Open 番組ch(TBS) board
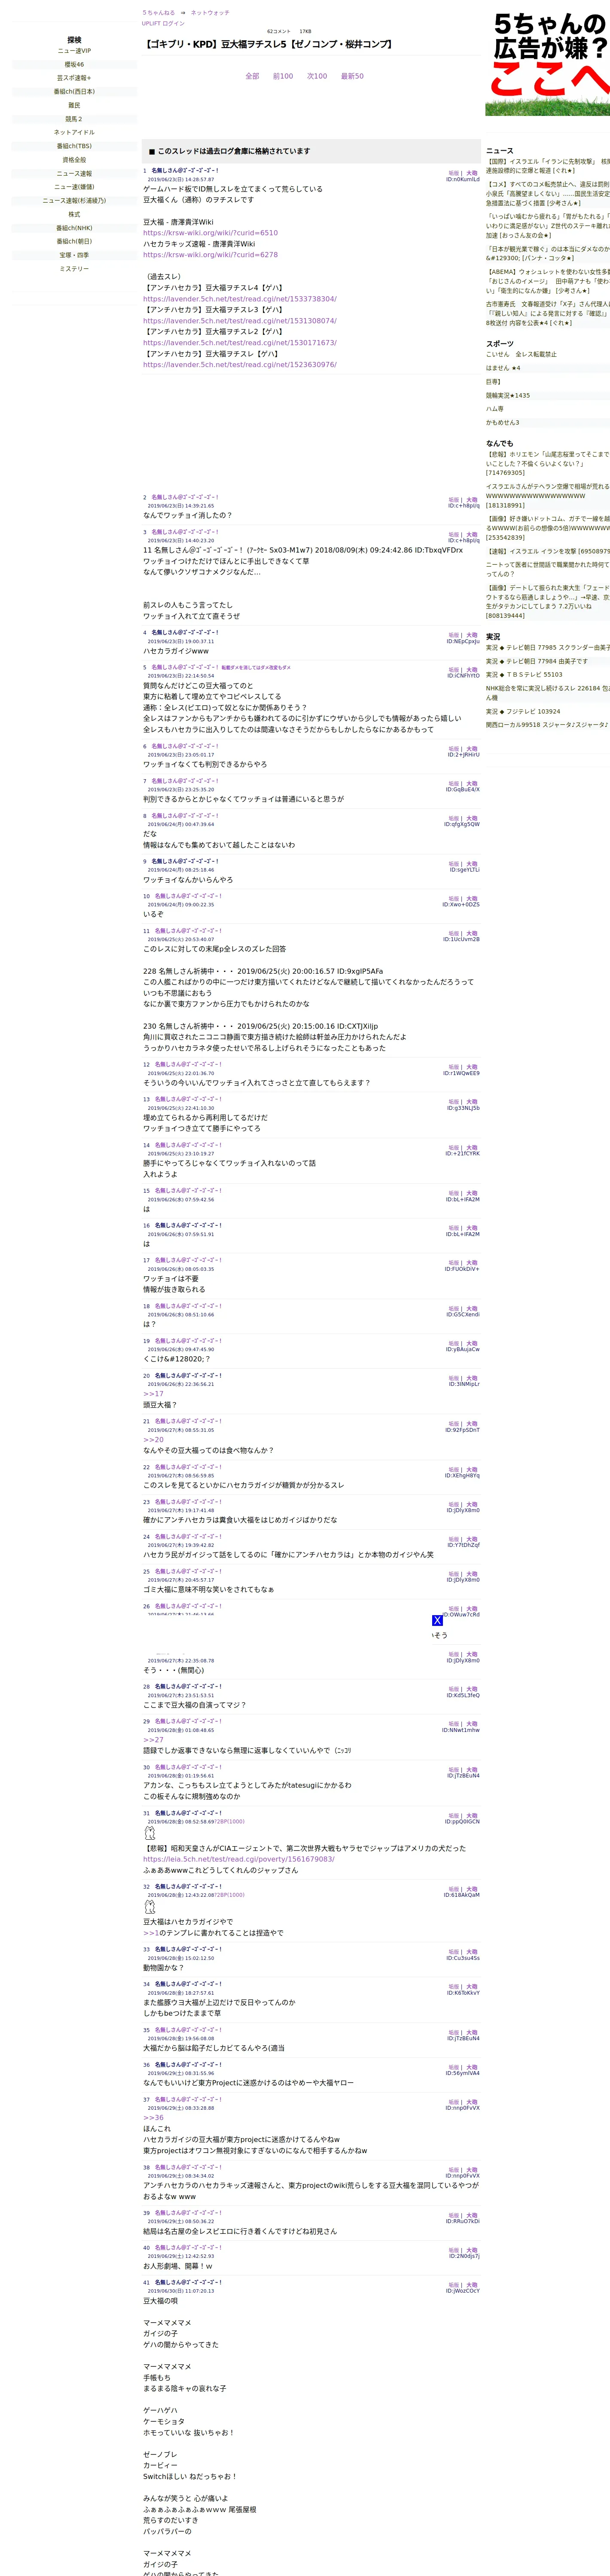The width and height of the screenshot is (610, 2576). coord(74,146)
